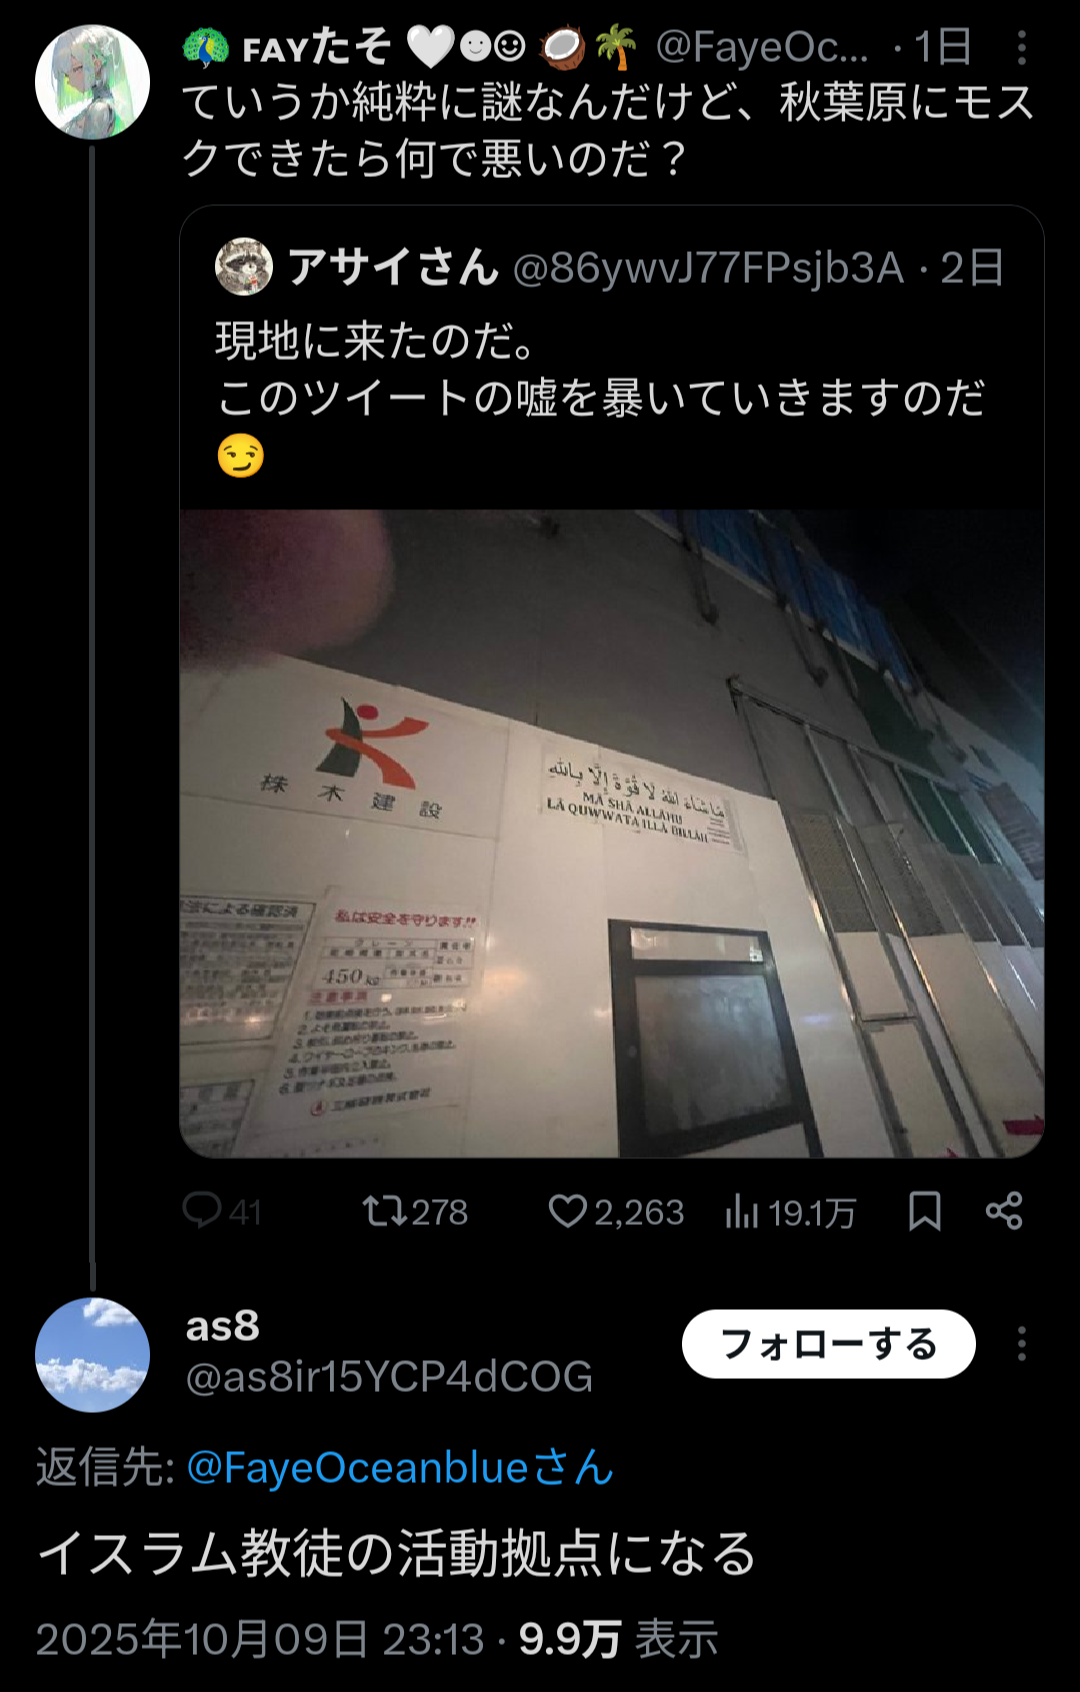The height and width of the screenshot is (1692, 1080).
Task: Open FAYたそ profile avatar
Action: point(92,82)
